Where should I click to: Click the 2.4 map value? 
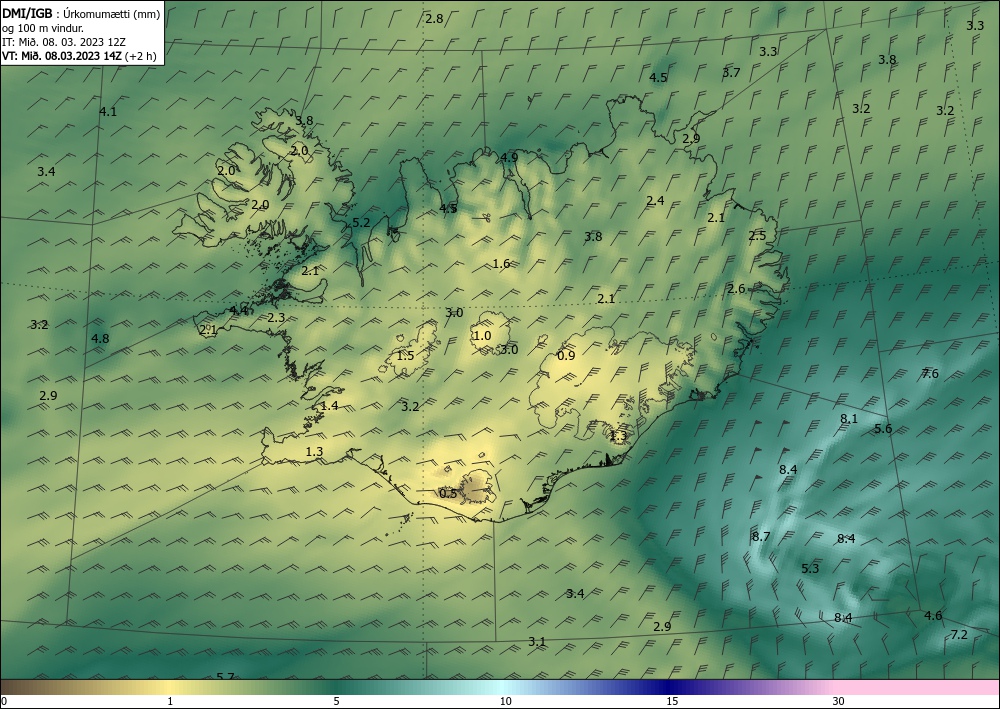[x=655, y=201]
